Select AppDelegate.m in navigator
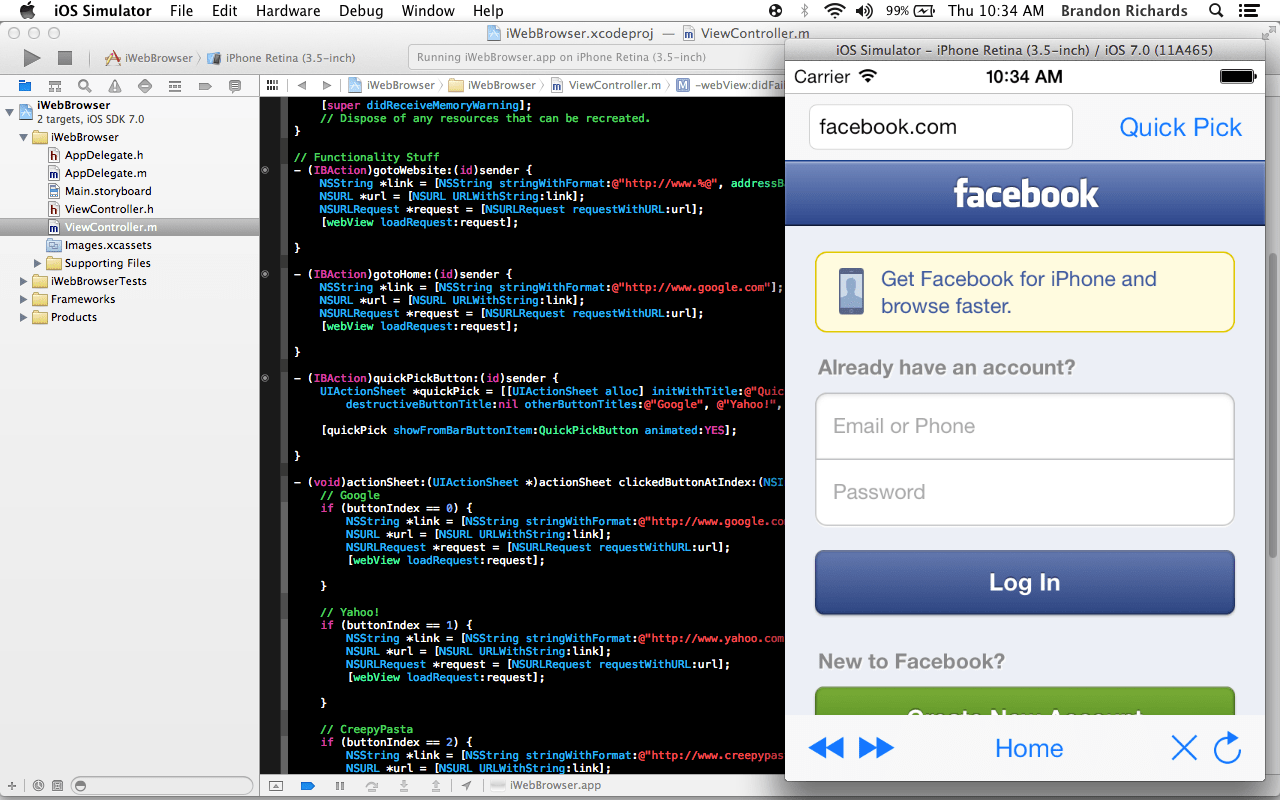Viewport: 1280px width, 800px height. tap(105, 173)
